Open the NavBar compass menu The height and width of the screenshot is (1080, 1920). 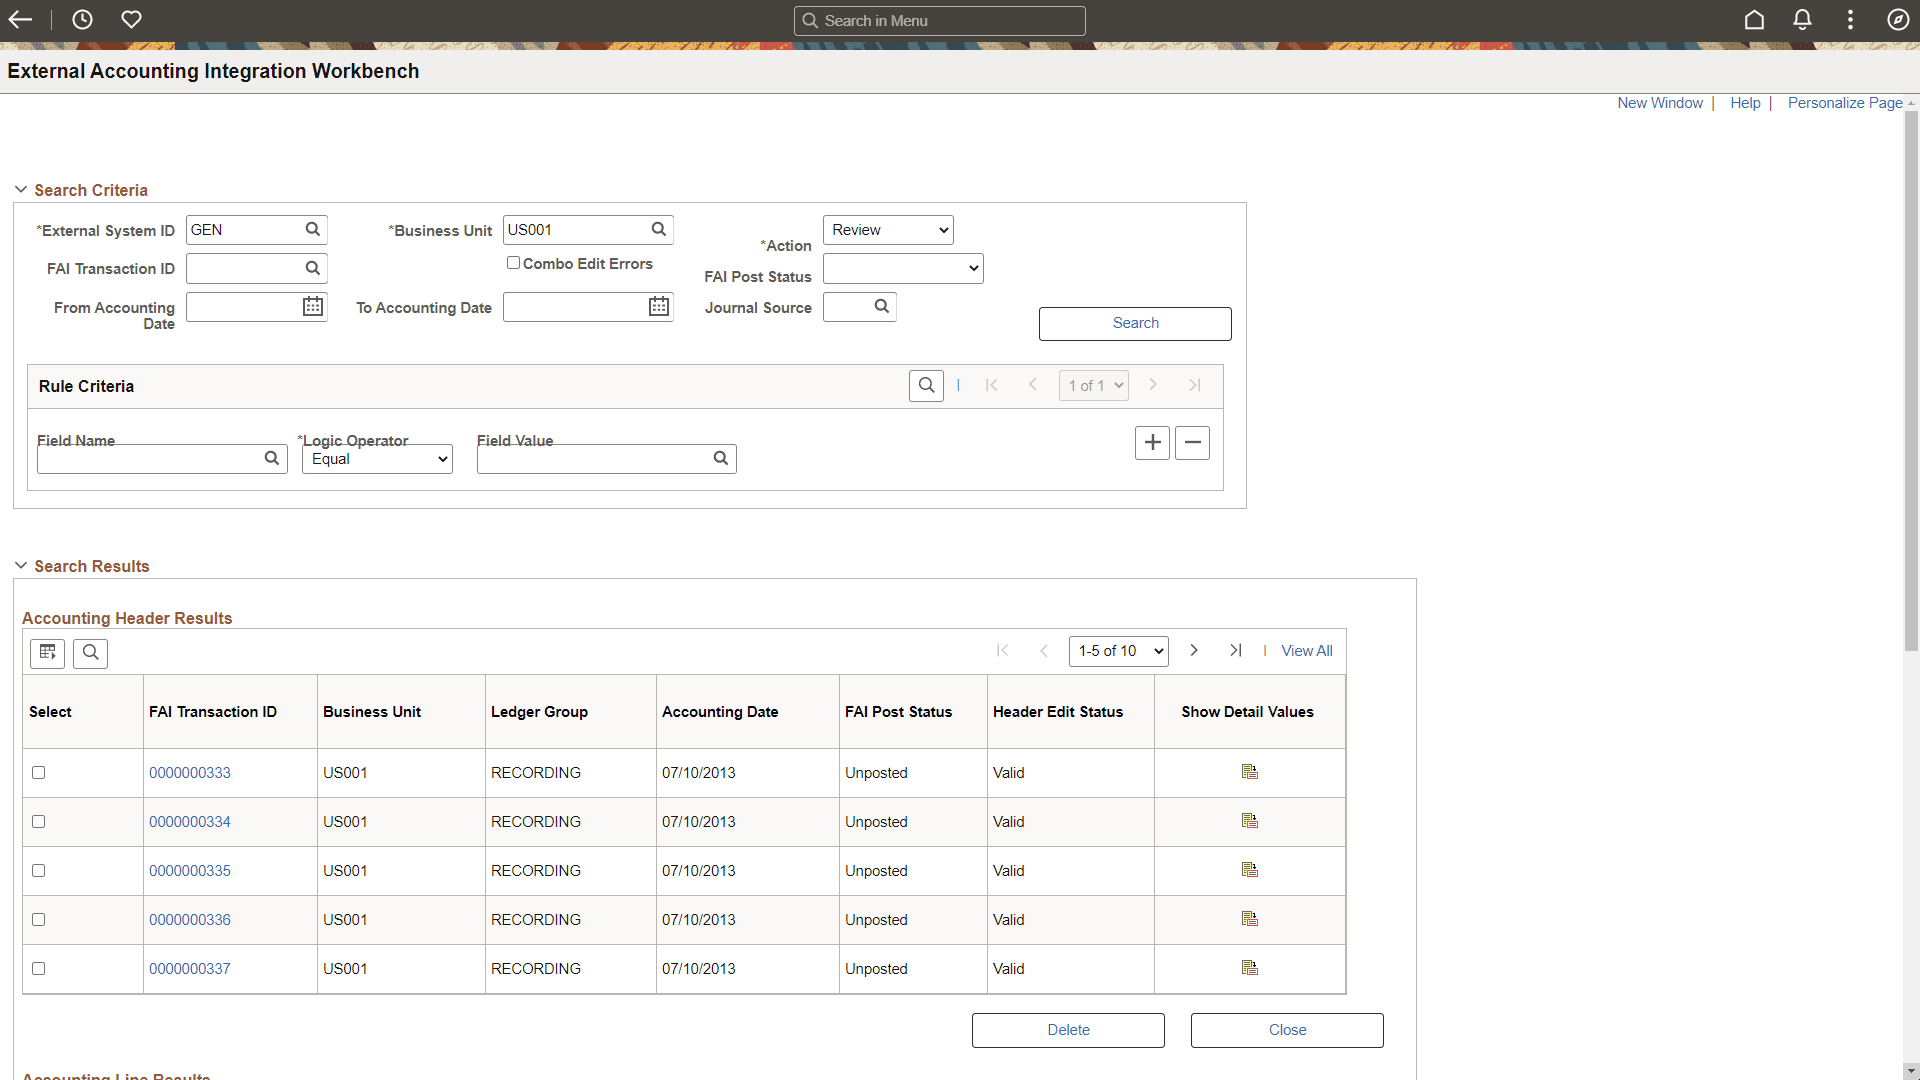[x=1898, y=19]
